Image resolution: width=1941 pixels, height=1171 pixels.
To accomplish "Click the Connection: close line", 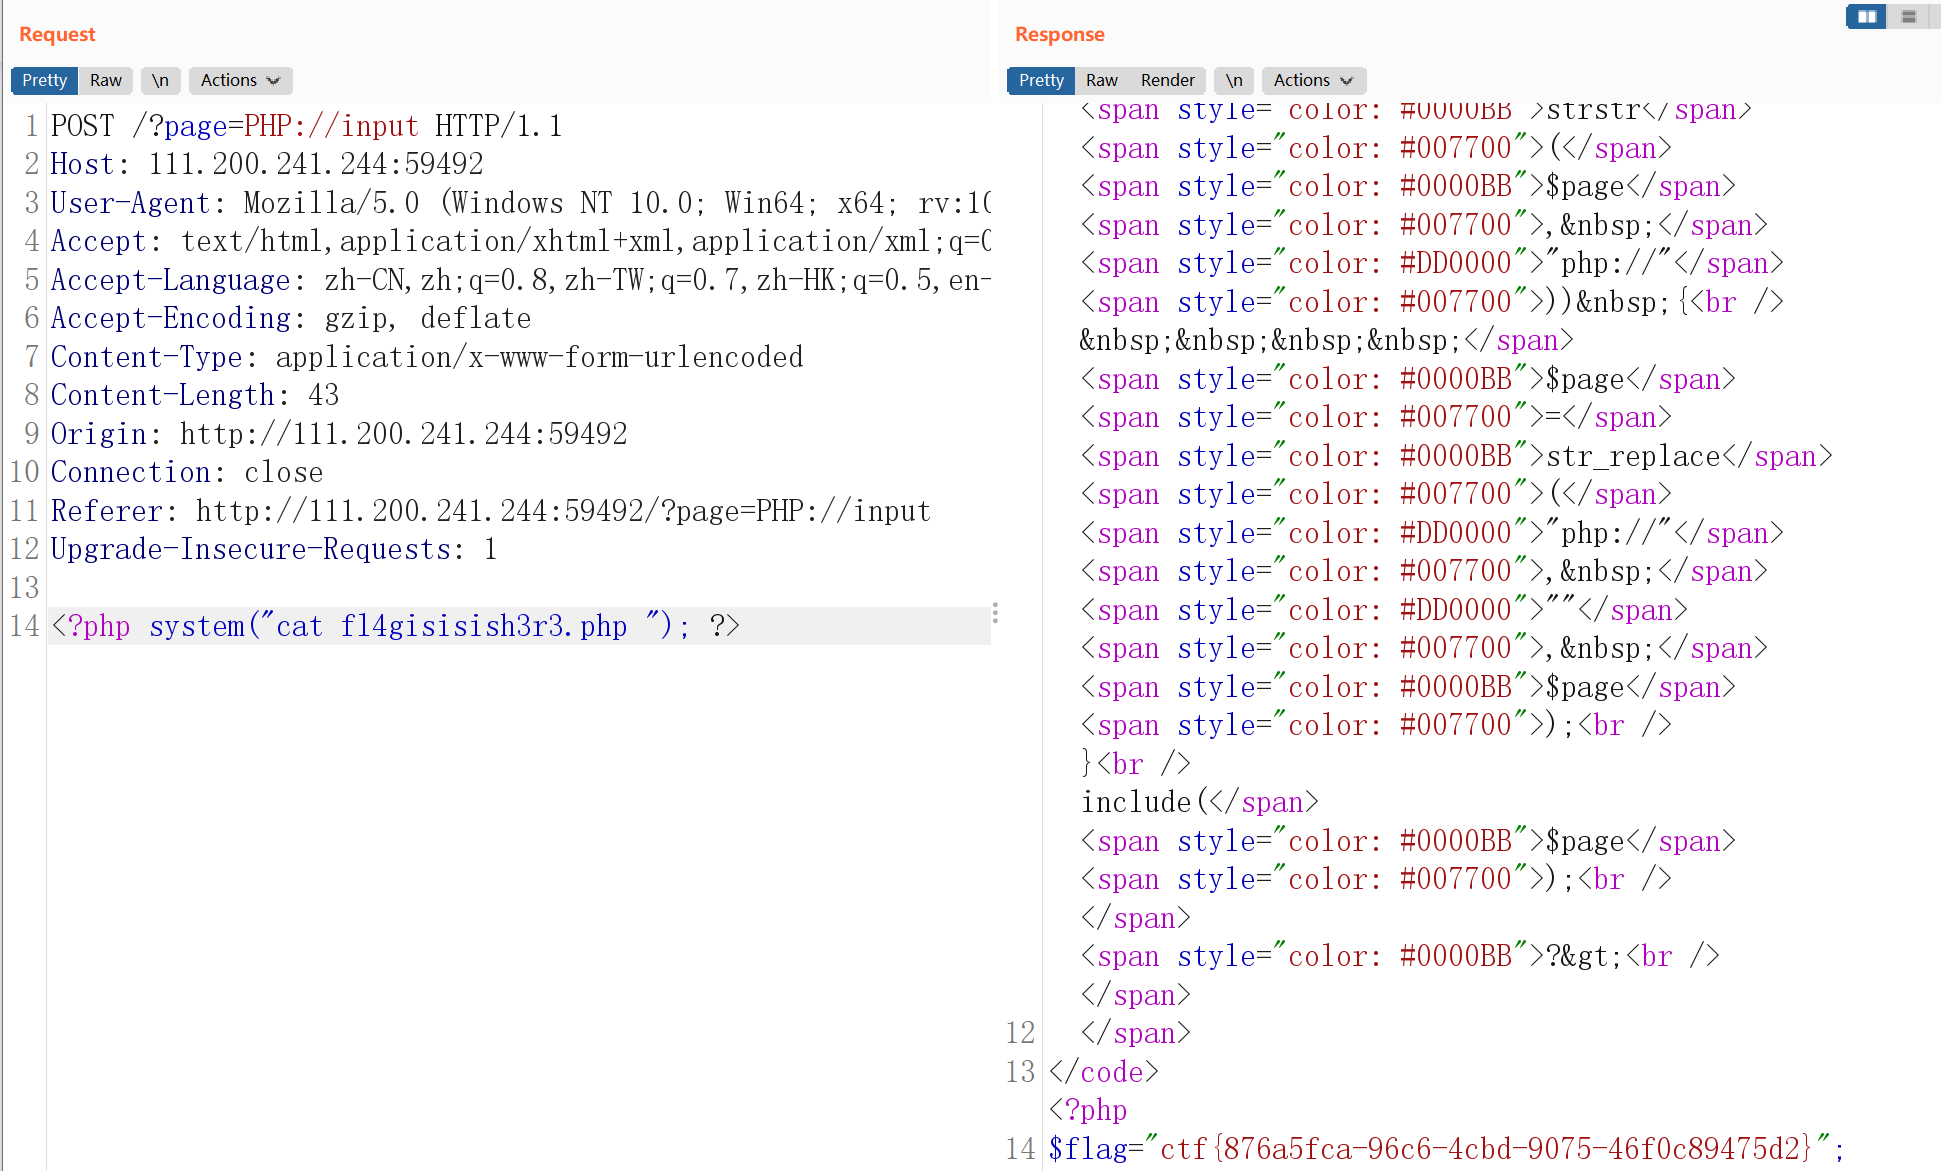I will pyautogui.click(x=187, y=472).
